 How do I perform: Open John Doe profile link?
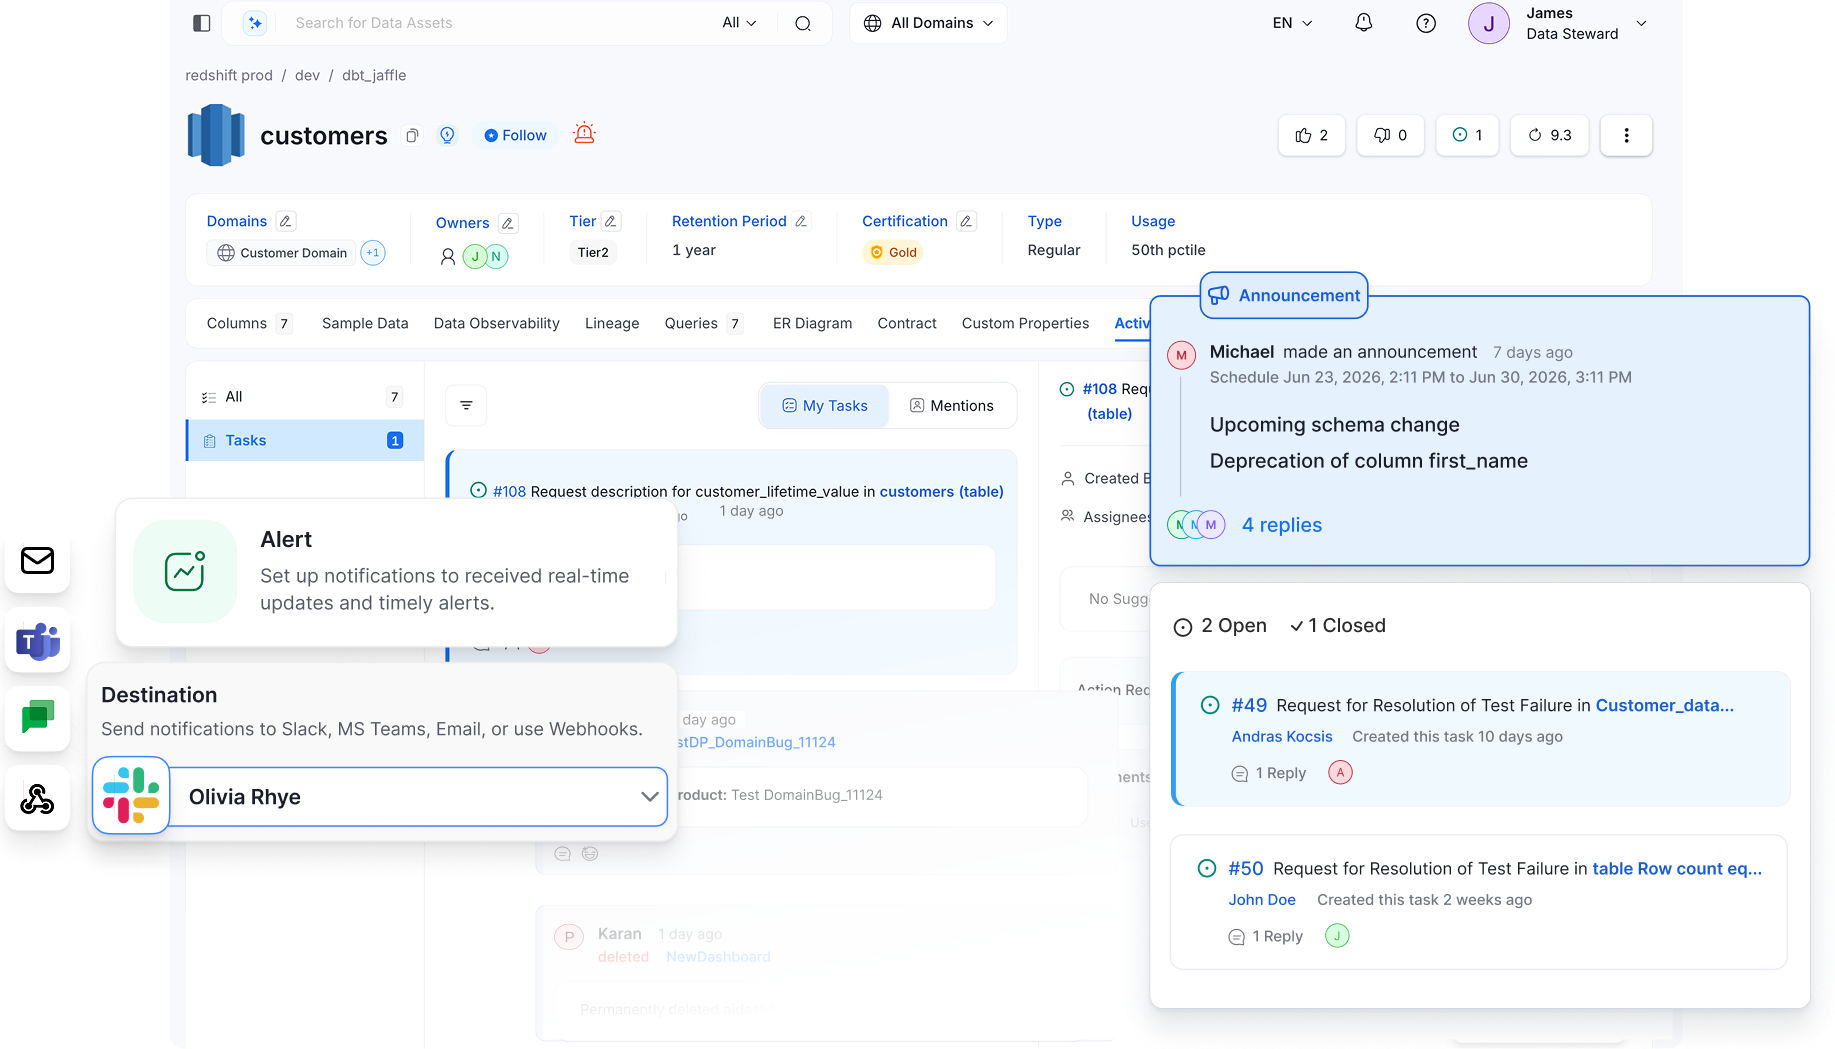point(1262,899)
